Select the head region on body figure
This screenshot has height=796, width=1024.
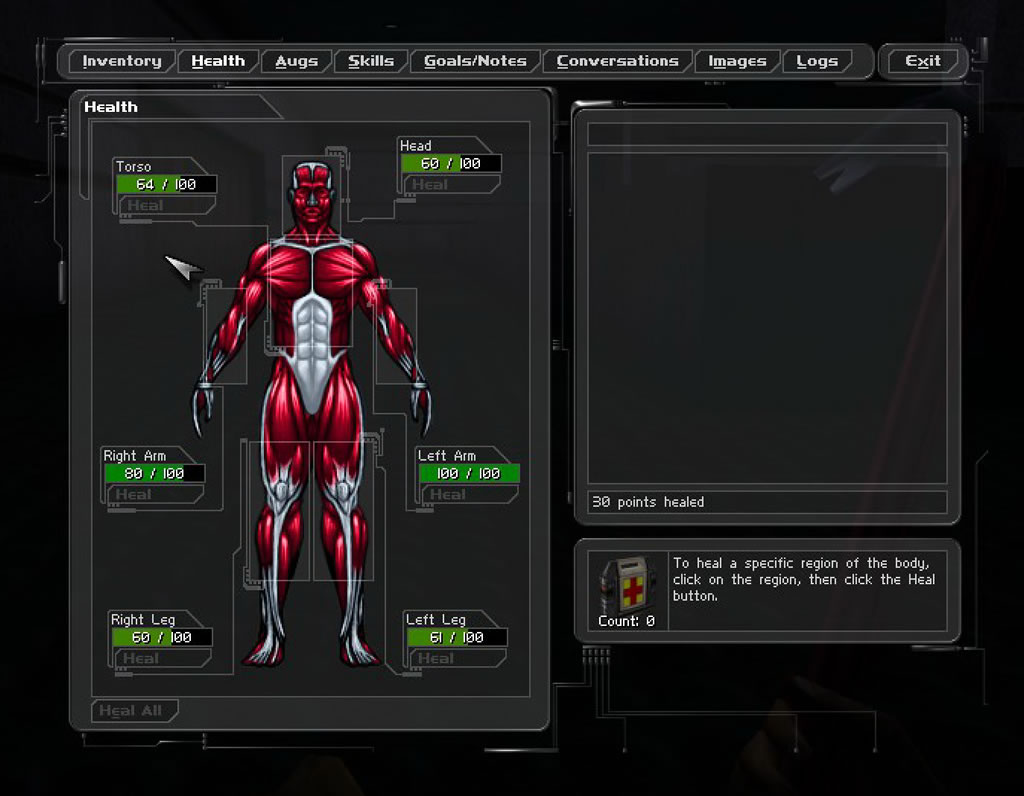pyautogui.click(x=312, y=198)
